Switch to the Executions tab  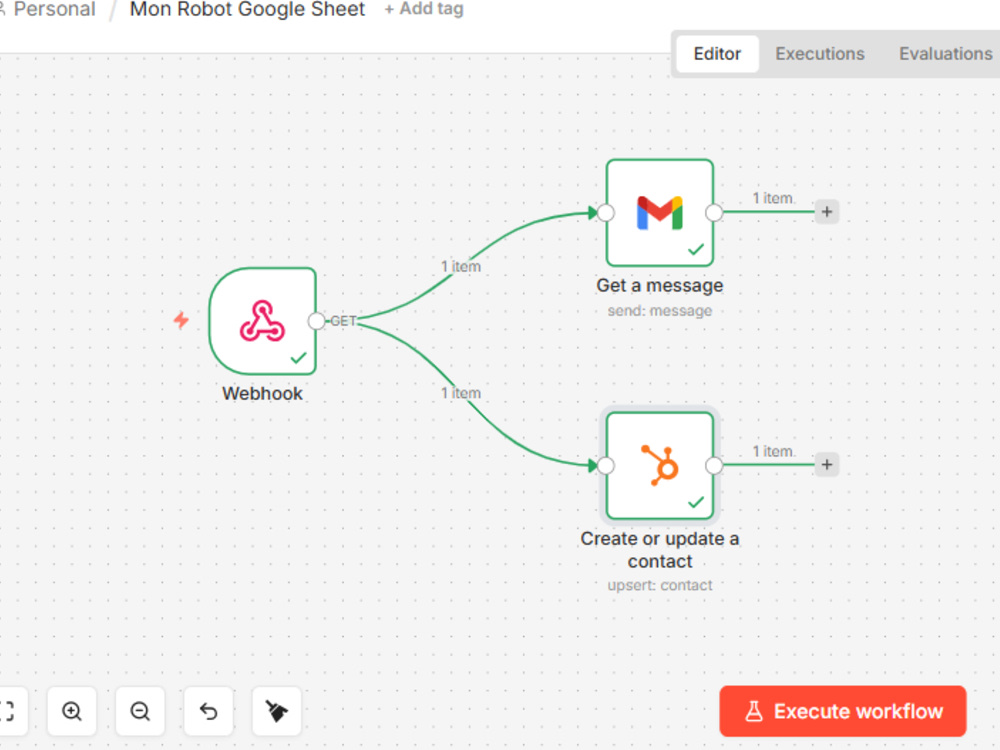tap(820, 54)
